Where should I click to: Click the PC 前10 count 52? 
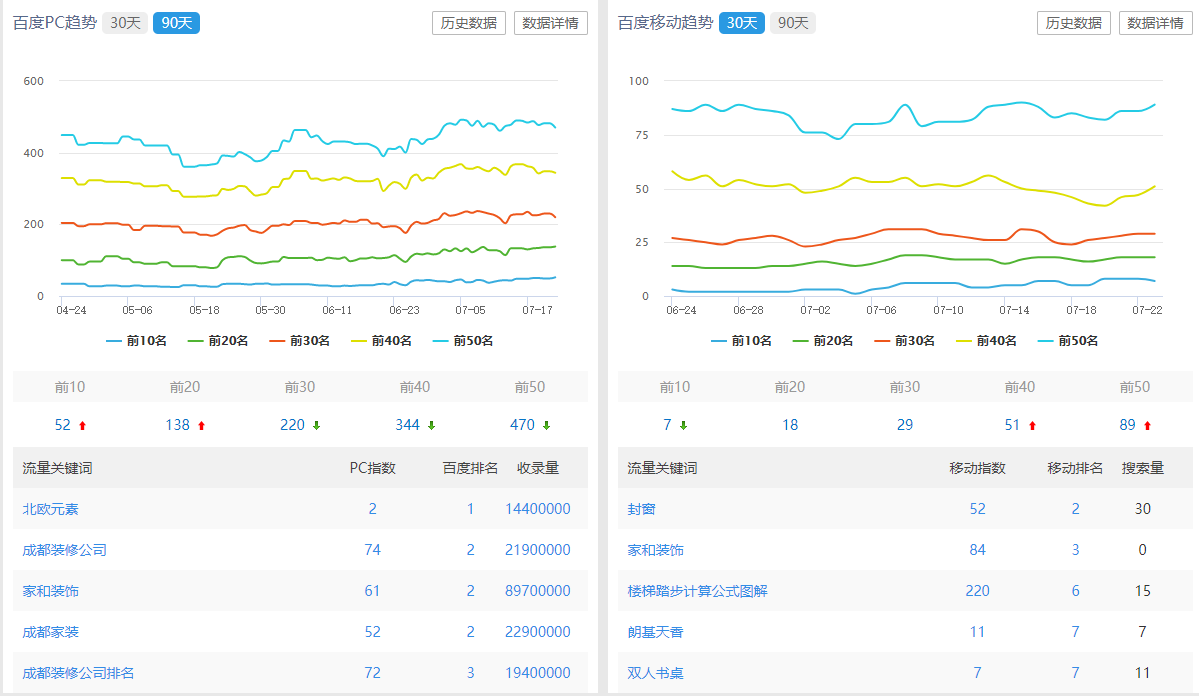pyautogui.click(x=63, y=425)
